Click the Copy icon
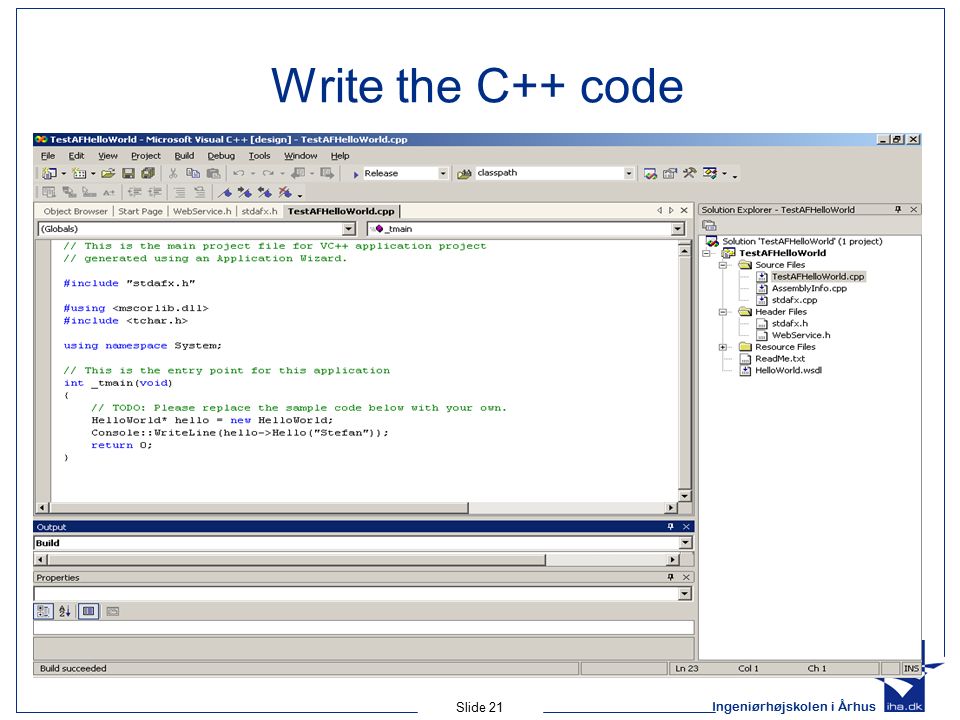Viewport: 960px width, 720px height. click(193, 174)
